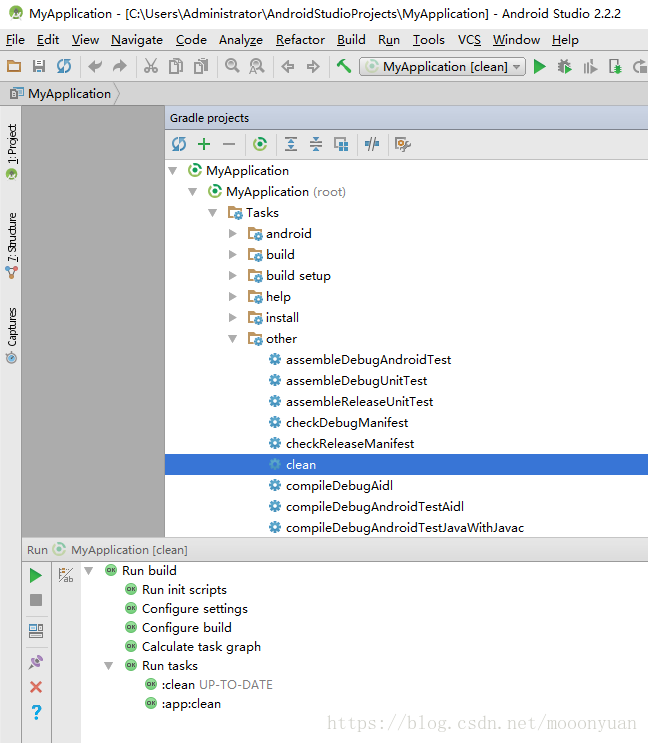Click the Synchronize icon in main toolbar

coord(64,66)
